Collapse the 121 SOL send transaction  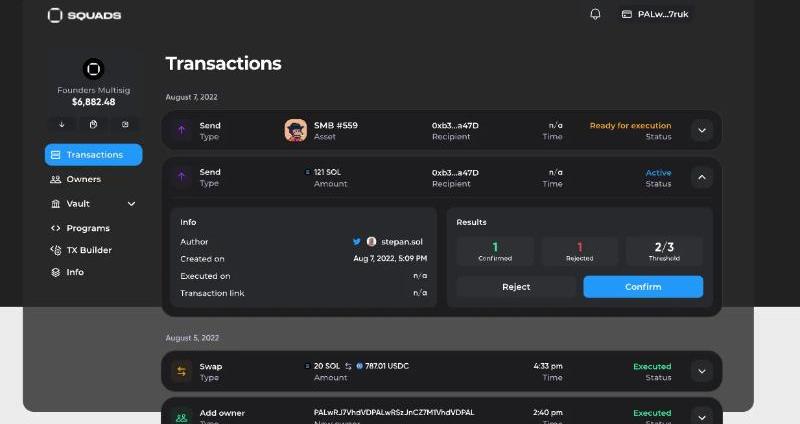pos(702,177)
